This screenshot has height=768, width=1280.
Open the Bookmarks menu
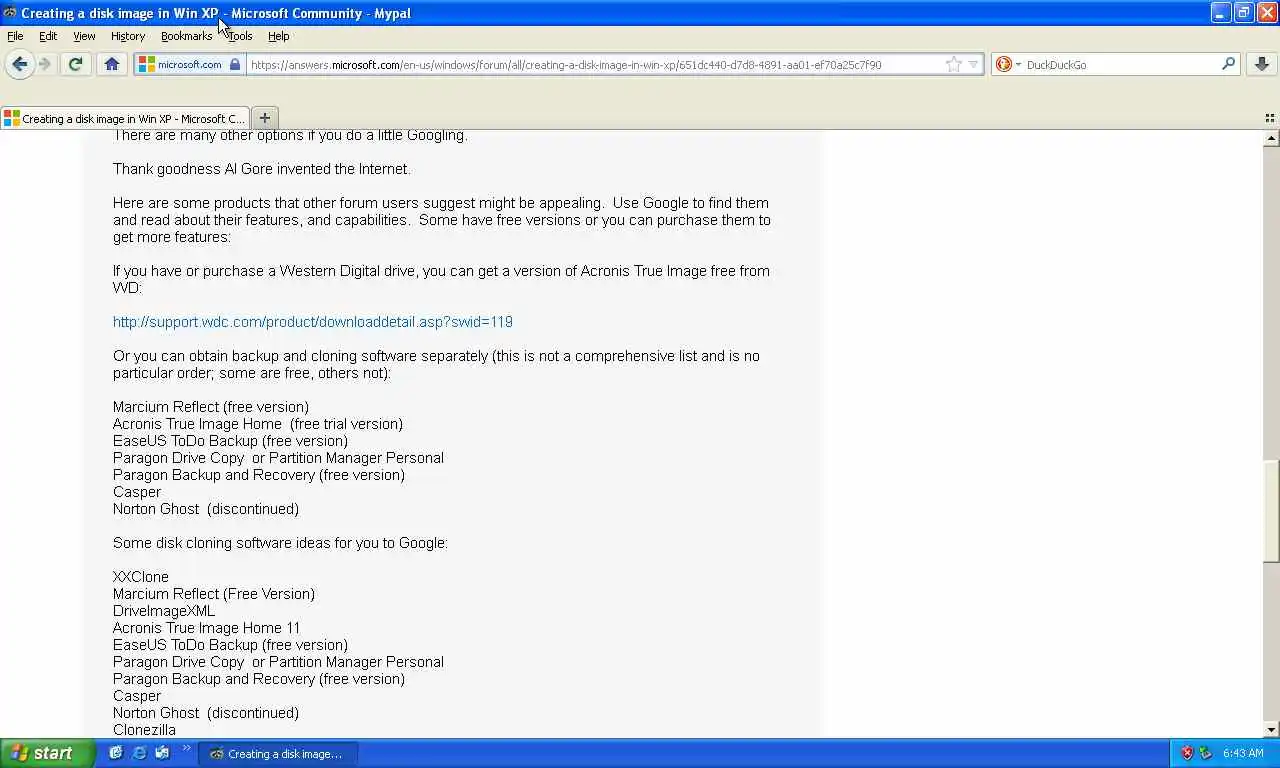[x=186, y=36]
